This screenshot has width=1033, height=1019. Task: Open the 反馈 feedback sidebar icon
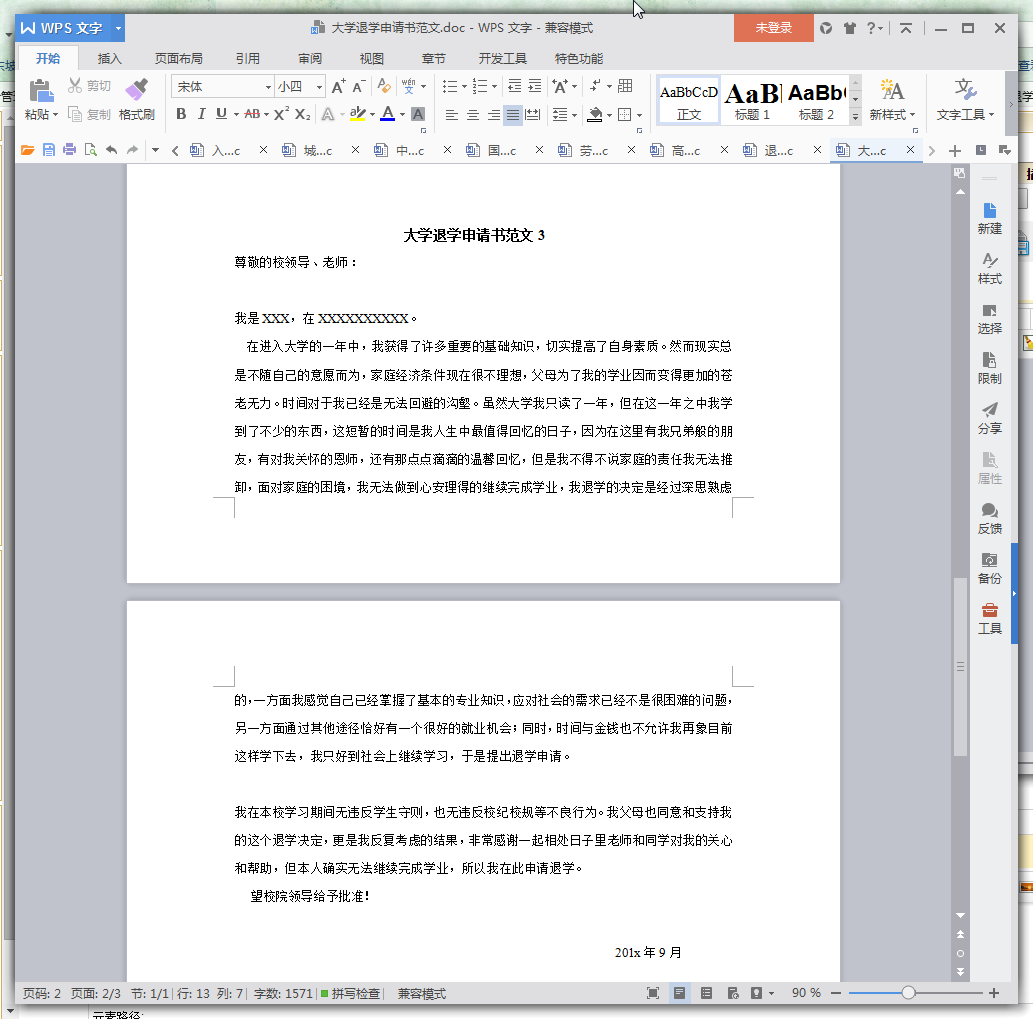[990, 518]
